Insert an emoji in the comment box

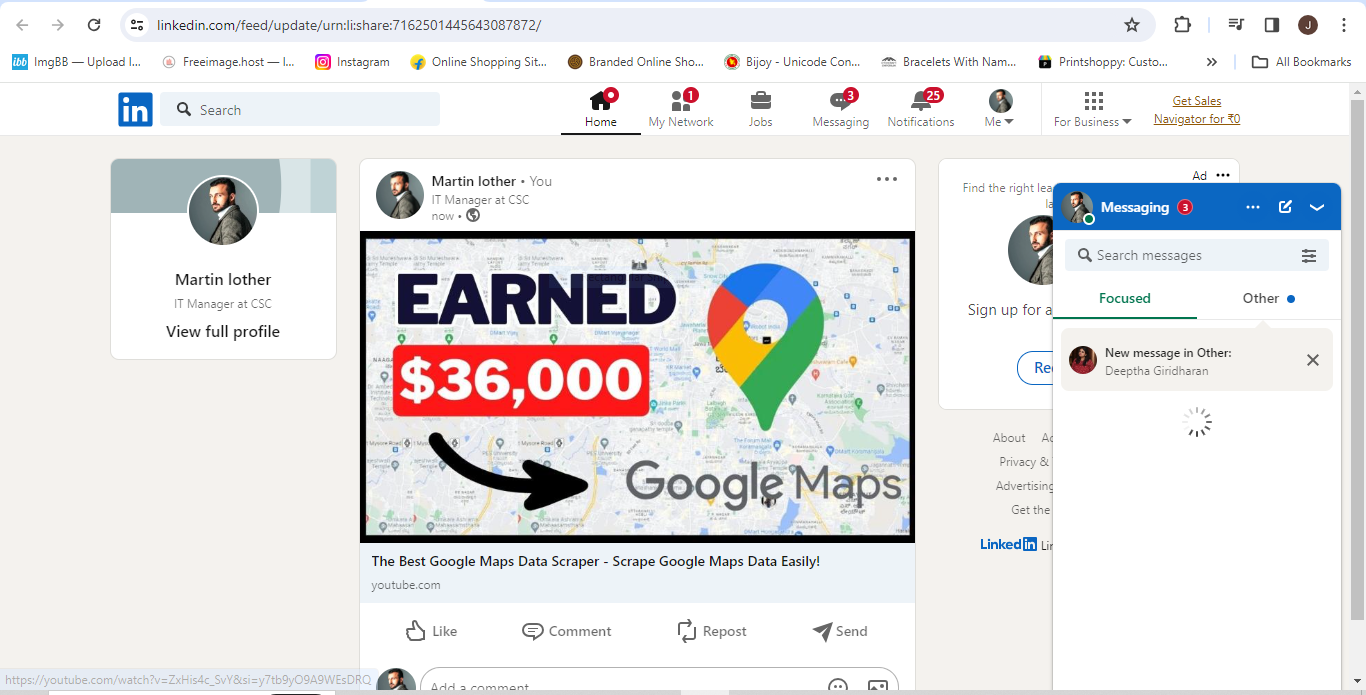[838, 687]
